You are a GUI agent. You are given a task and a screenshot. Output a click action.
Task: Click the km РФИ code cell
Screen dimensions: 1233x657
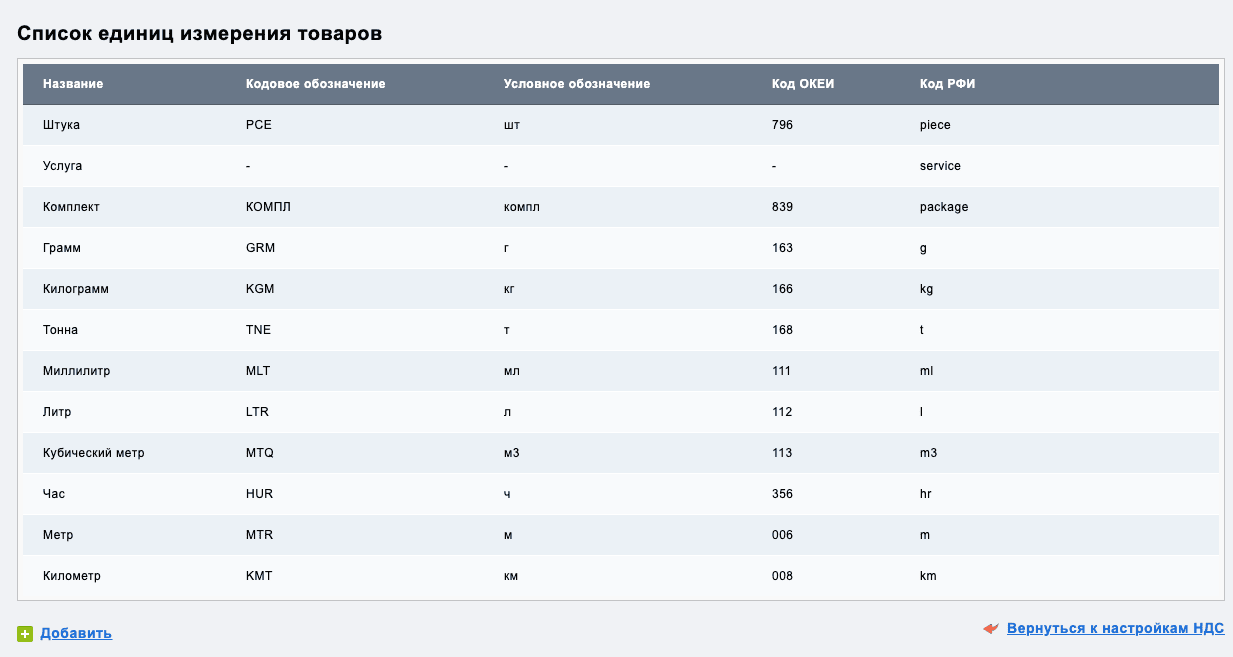click(x=928, y=576)
